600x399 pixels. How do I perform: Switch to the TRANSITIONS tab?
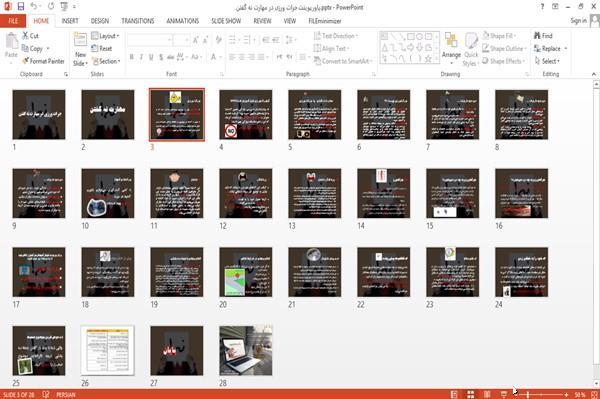(138, 21)
